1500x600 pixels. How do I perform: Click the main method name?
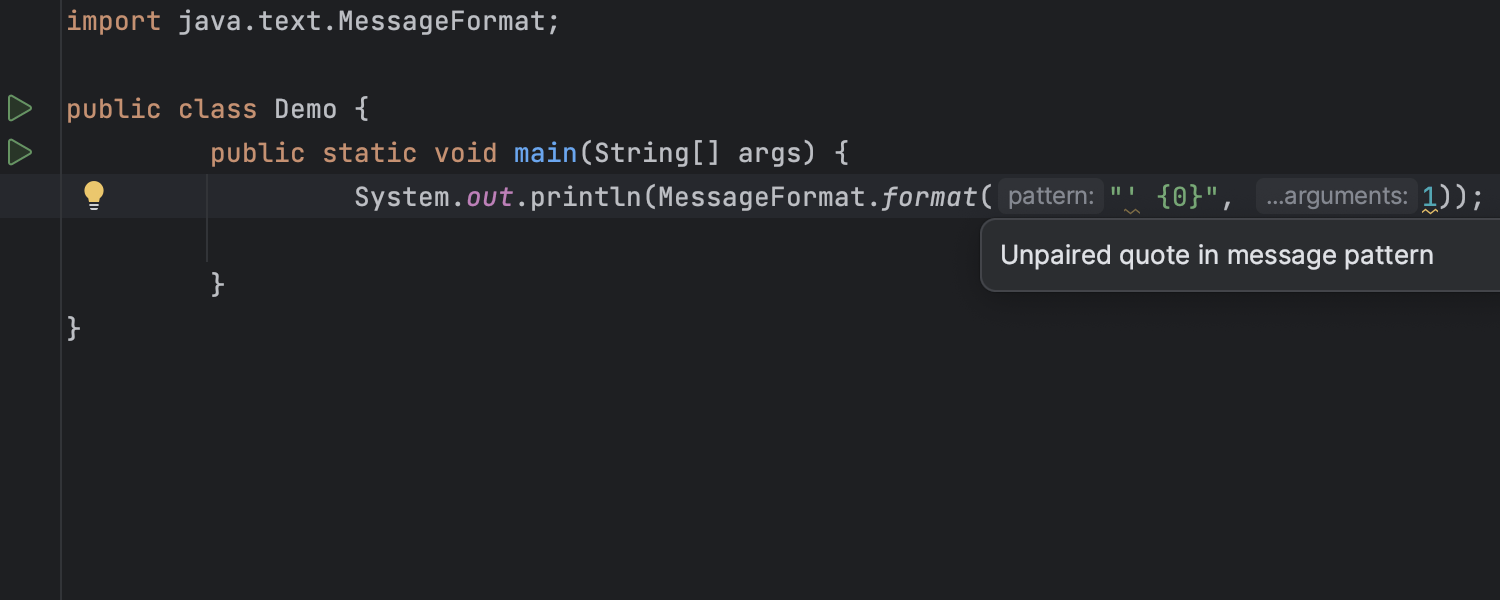pyautogui.click(x=545, y=153)
